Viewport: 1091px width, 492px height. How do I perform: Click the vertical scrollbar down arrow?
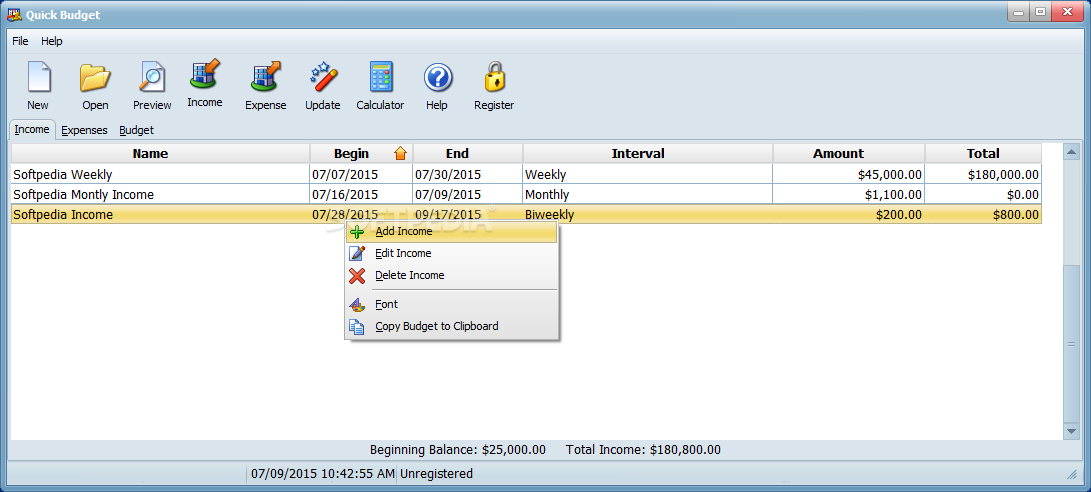point(1072,432)
